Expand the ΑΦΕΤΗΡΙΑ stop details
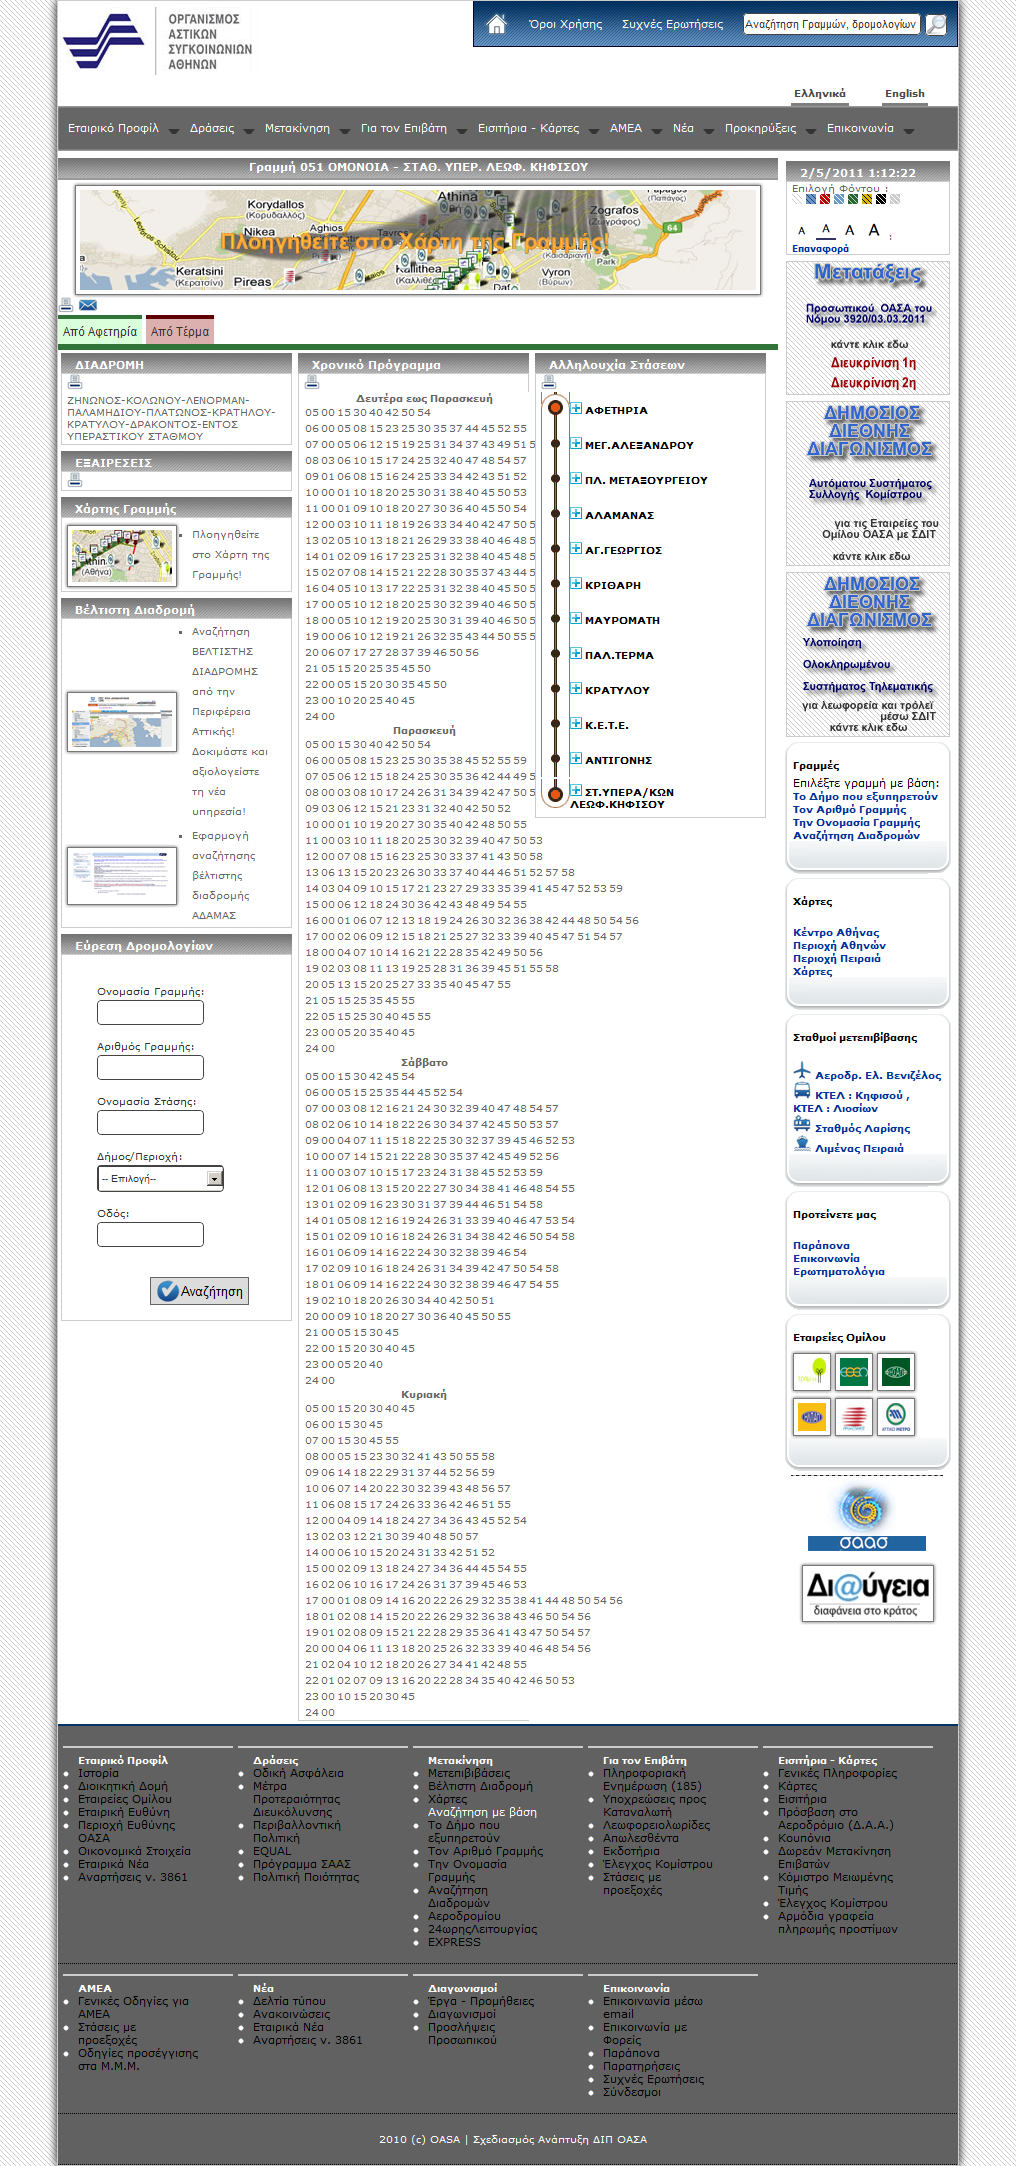The image size is (1016, 2166). [576, 409]
